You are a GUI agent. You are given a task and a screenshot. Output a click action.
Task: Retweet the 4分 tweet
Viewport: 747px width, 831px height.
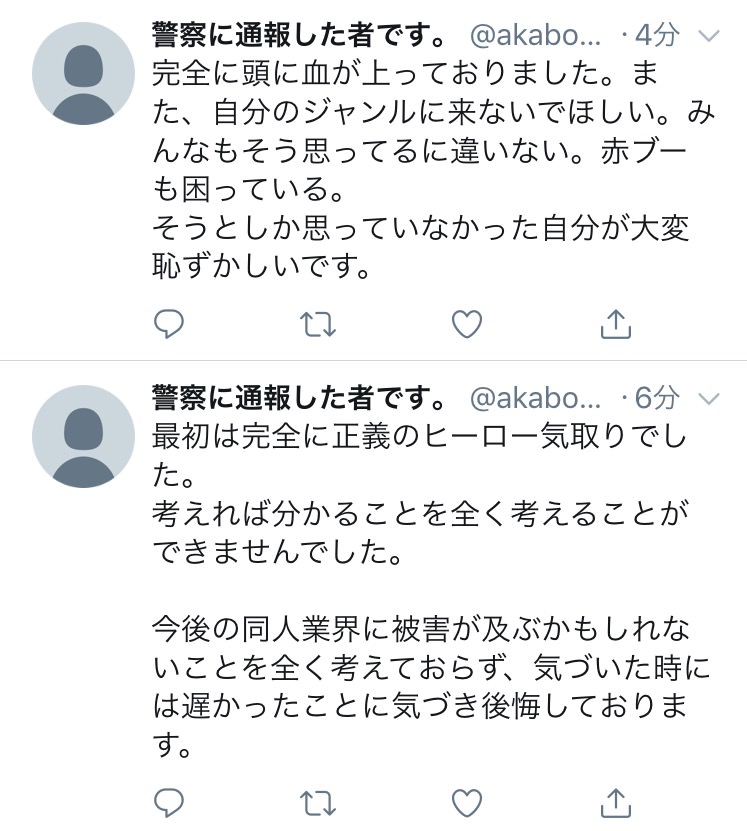[x=318, y=324]
